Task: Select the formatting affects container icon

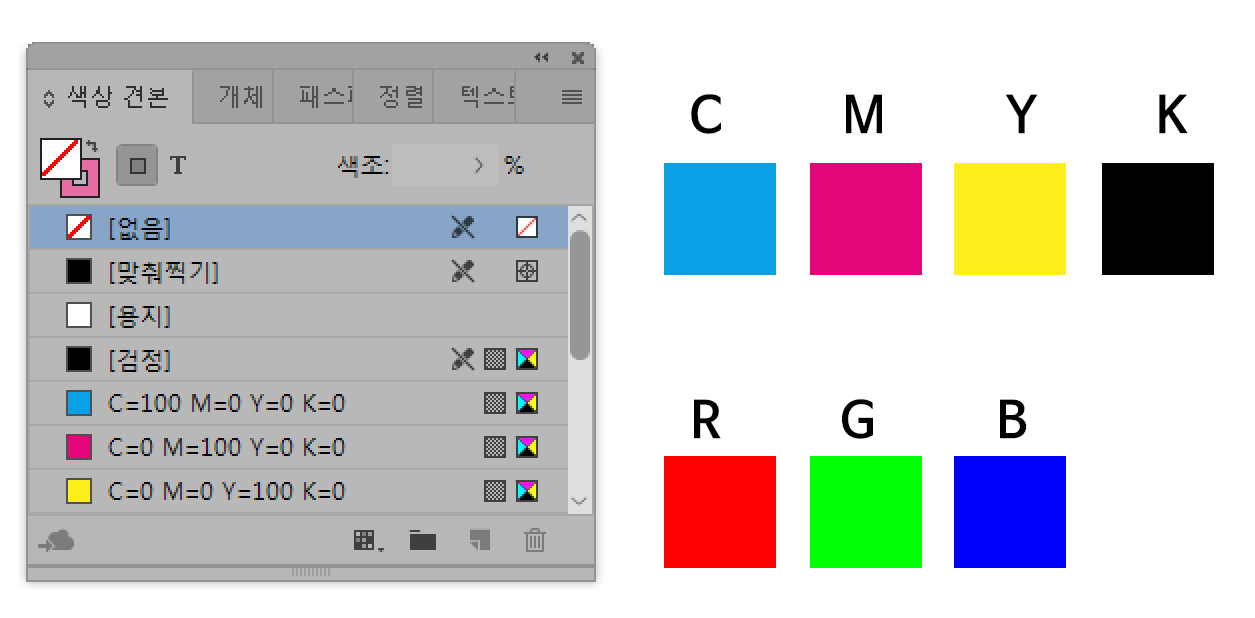Action: [x=137, y=165]
